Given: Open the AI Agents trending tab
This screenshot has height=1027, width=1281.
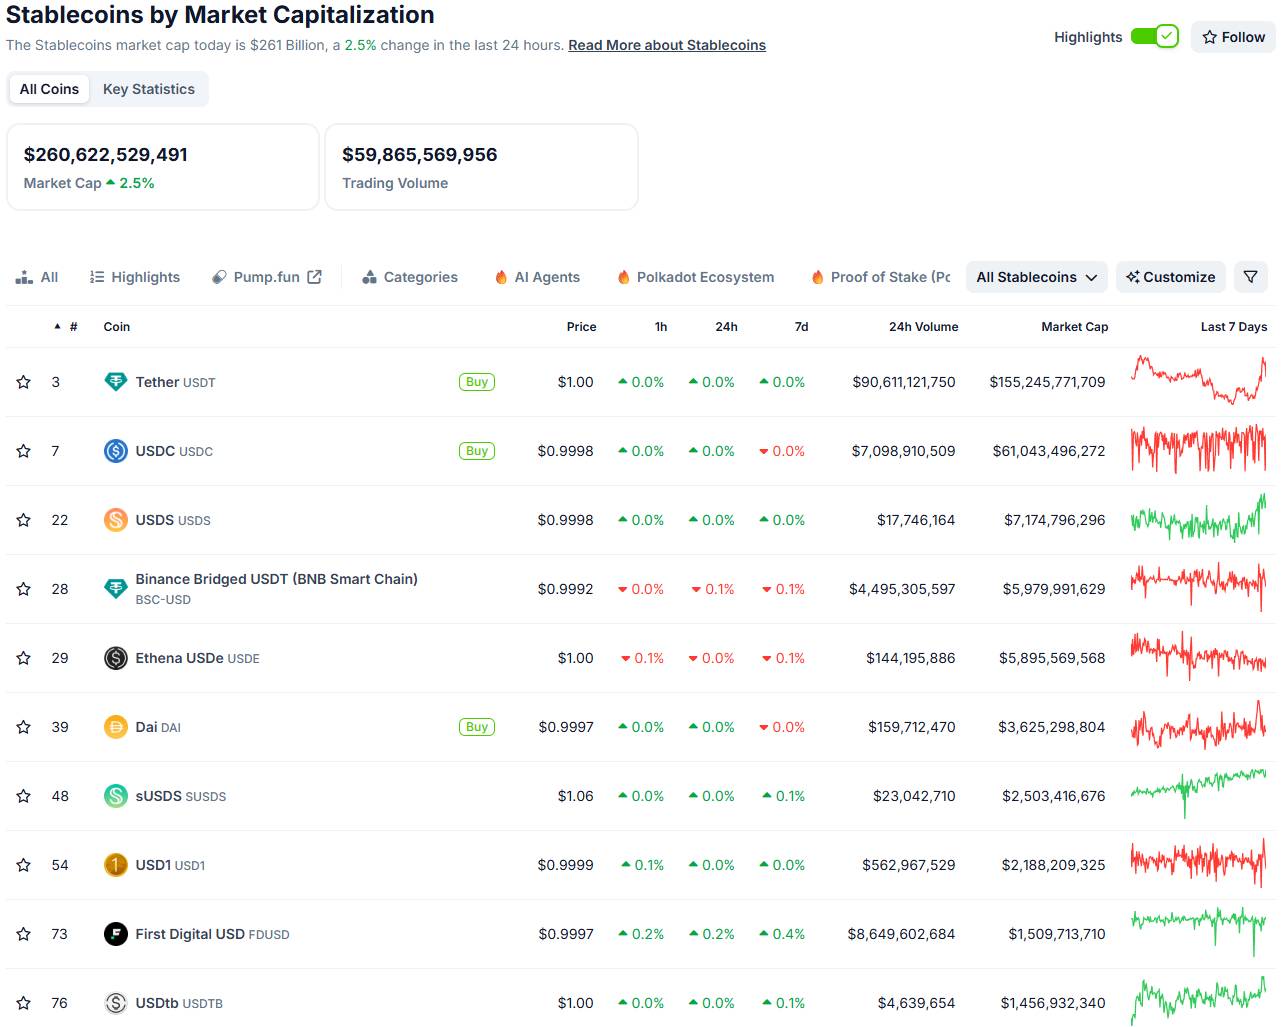Looking at the screenshot, I should click(537, 277).
